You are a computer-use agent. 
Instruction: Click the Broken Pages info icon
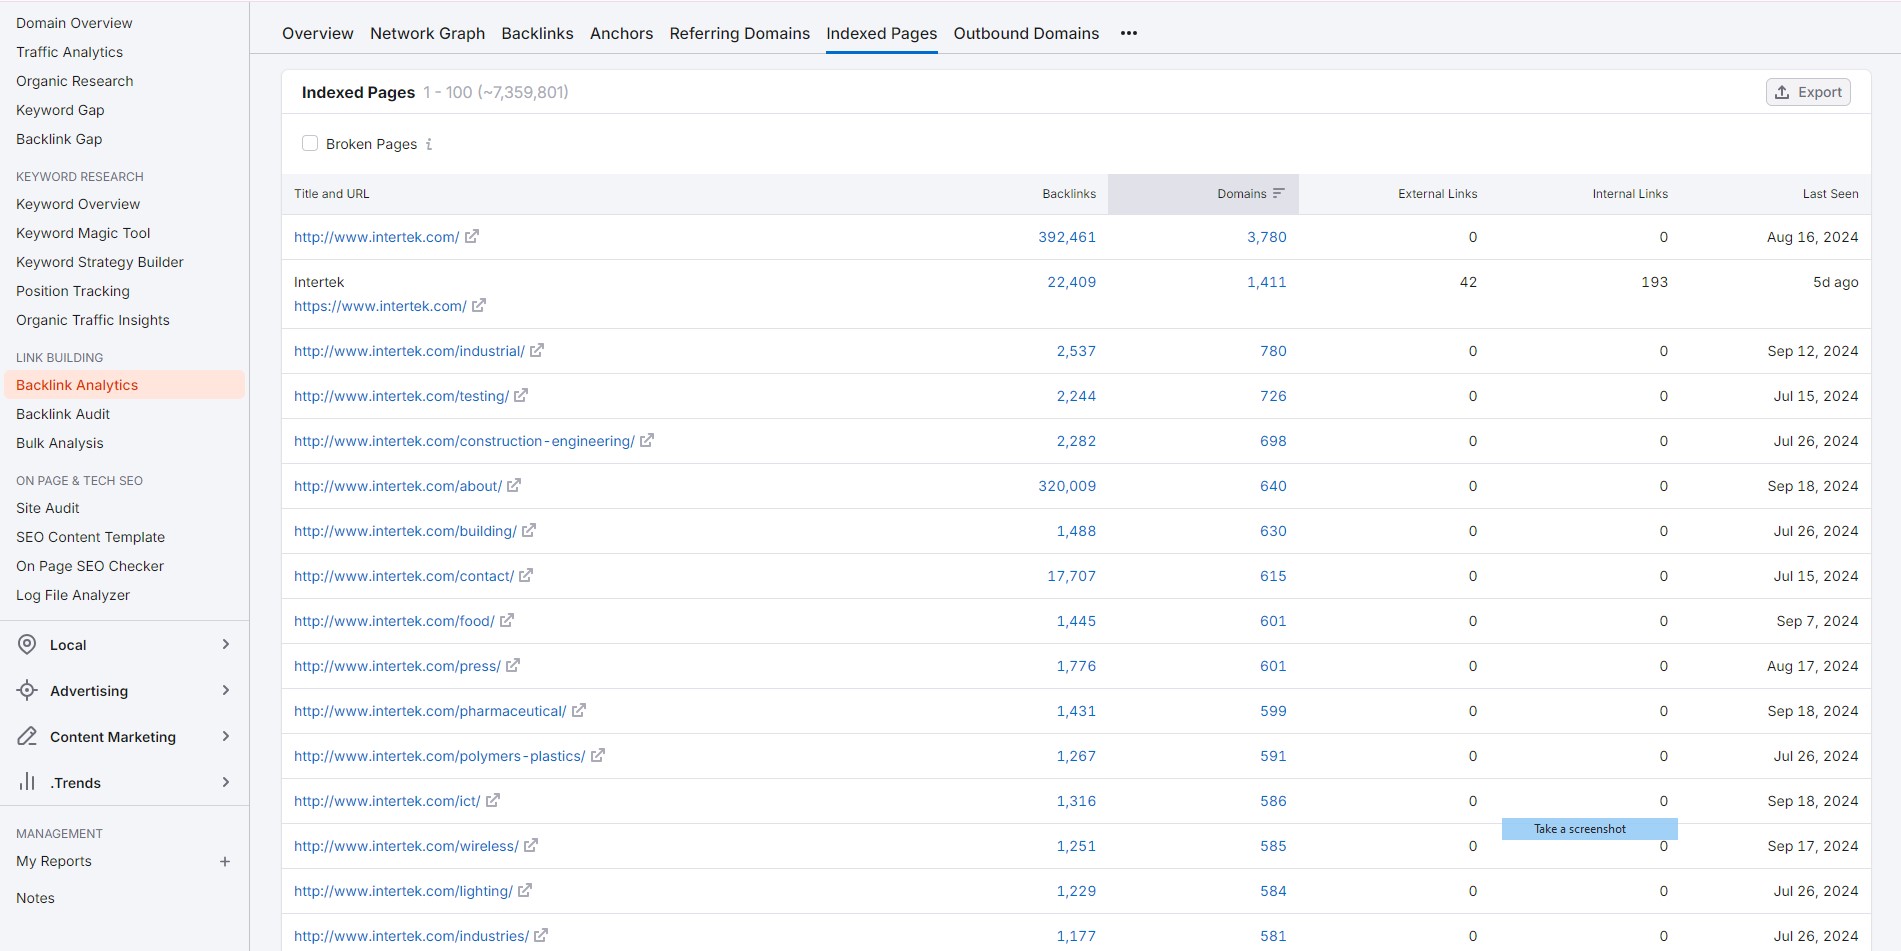[x=429, y=144]
